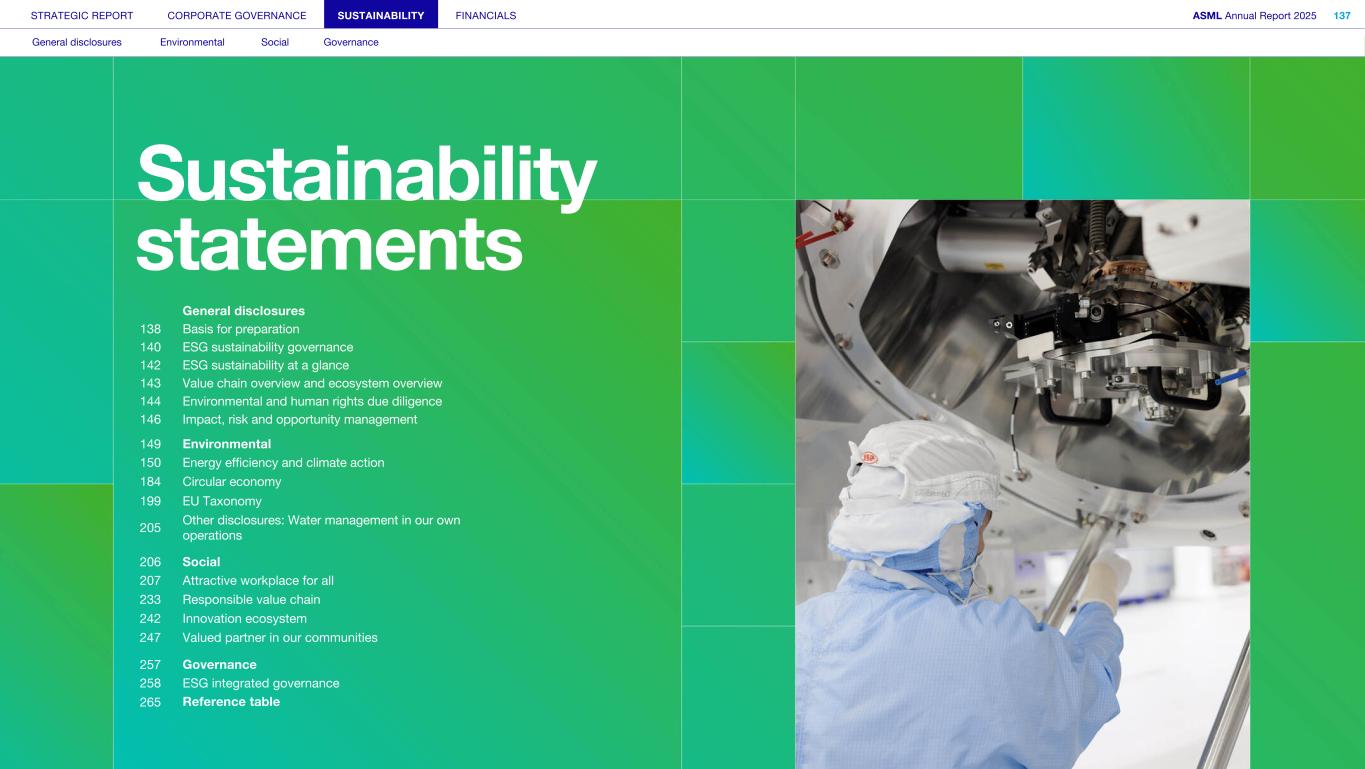This screenshot has width=1365, height=769.
Task: Jump to the Reference table
Action: click(231, 702)
